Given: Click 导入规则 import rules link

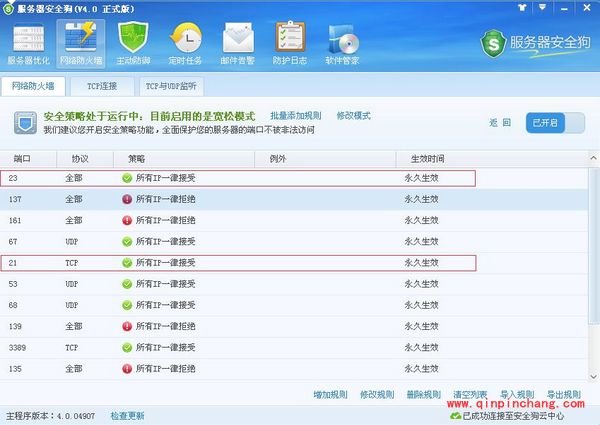Looking at the screenshot, I should click(x=517, y=394).
